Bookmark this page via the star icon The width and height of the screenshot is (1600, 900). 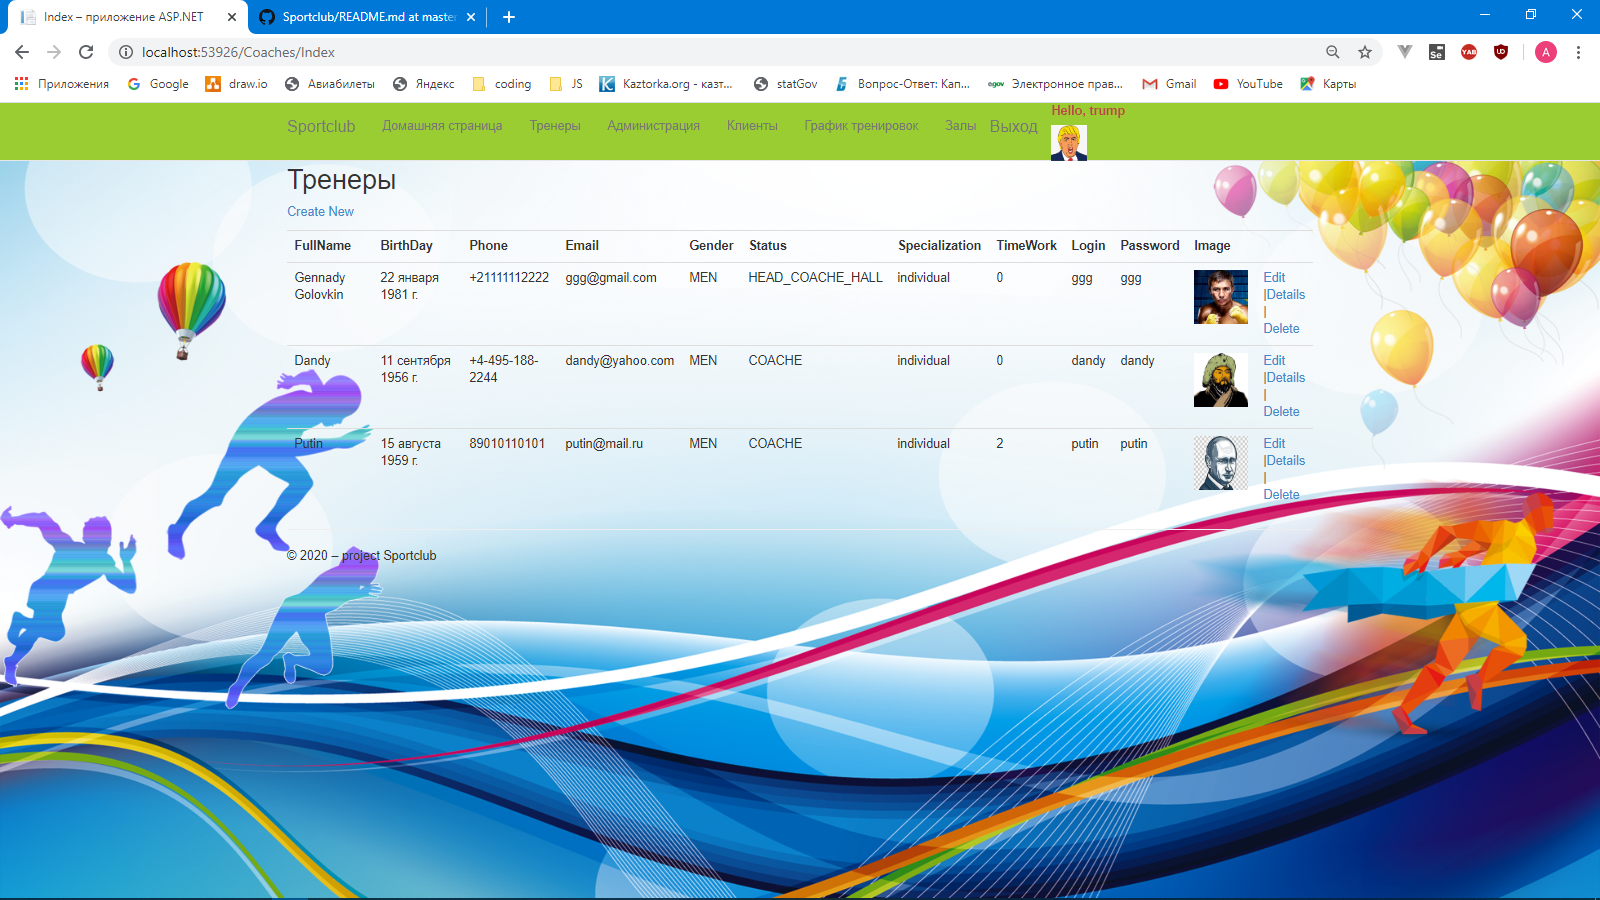(x=1364, y=52)
